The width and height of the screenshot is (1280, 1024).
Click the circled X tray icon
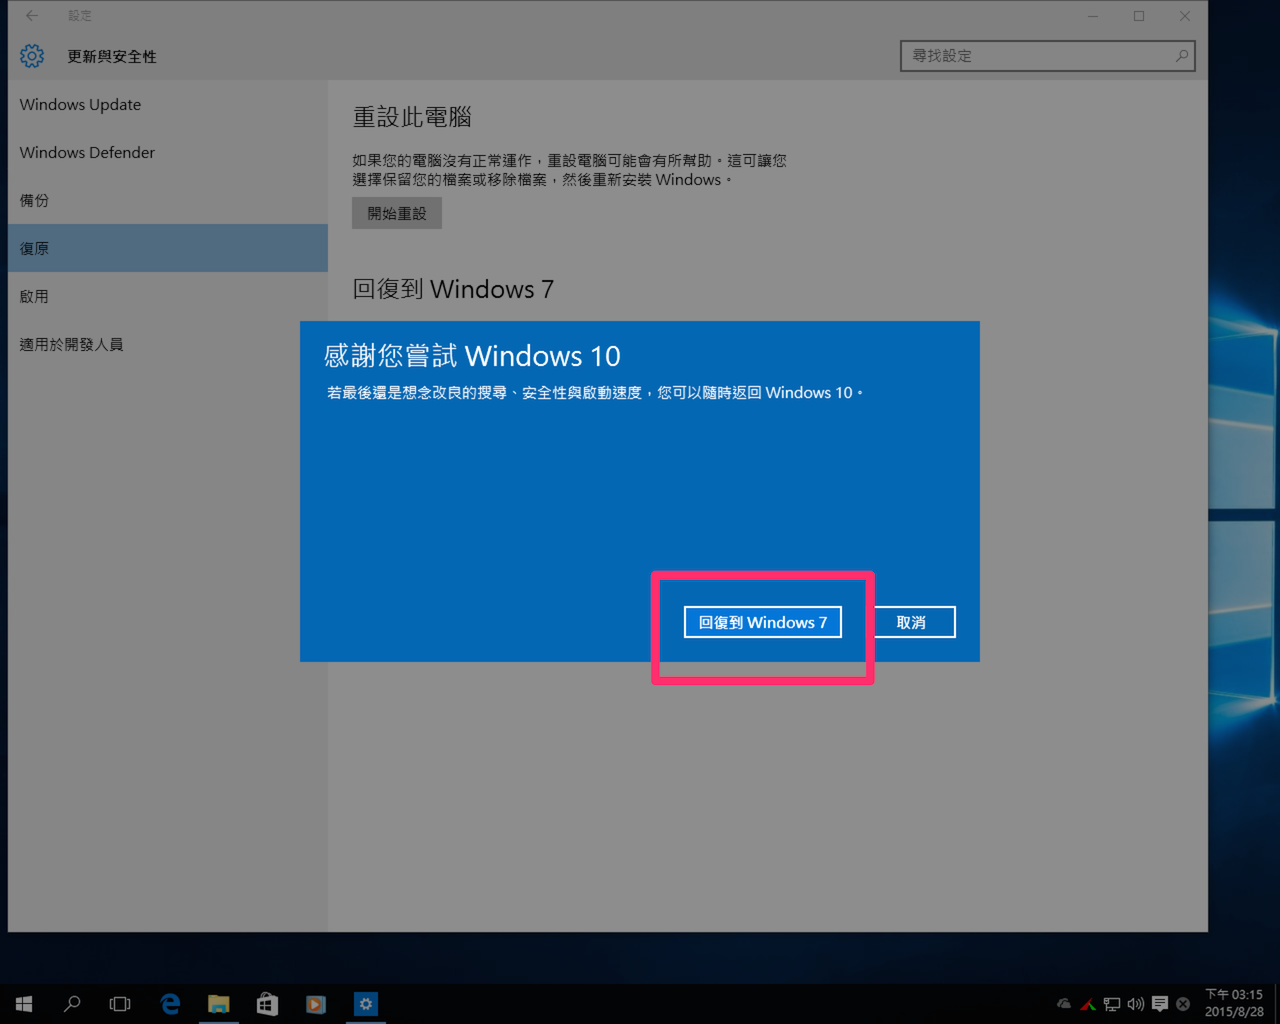pos(1183,1004)
